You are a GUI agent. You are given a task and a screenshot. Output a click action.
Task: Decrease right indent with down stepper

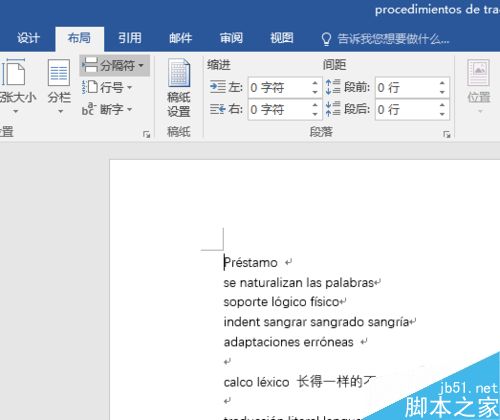[315, 114]
